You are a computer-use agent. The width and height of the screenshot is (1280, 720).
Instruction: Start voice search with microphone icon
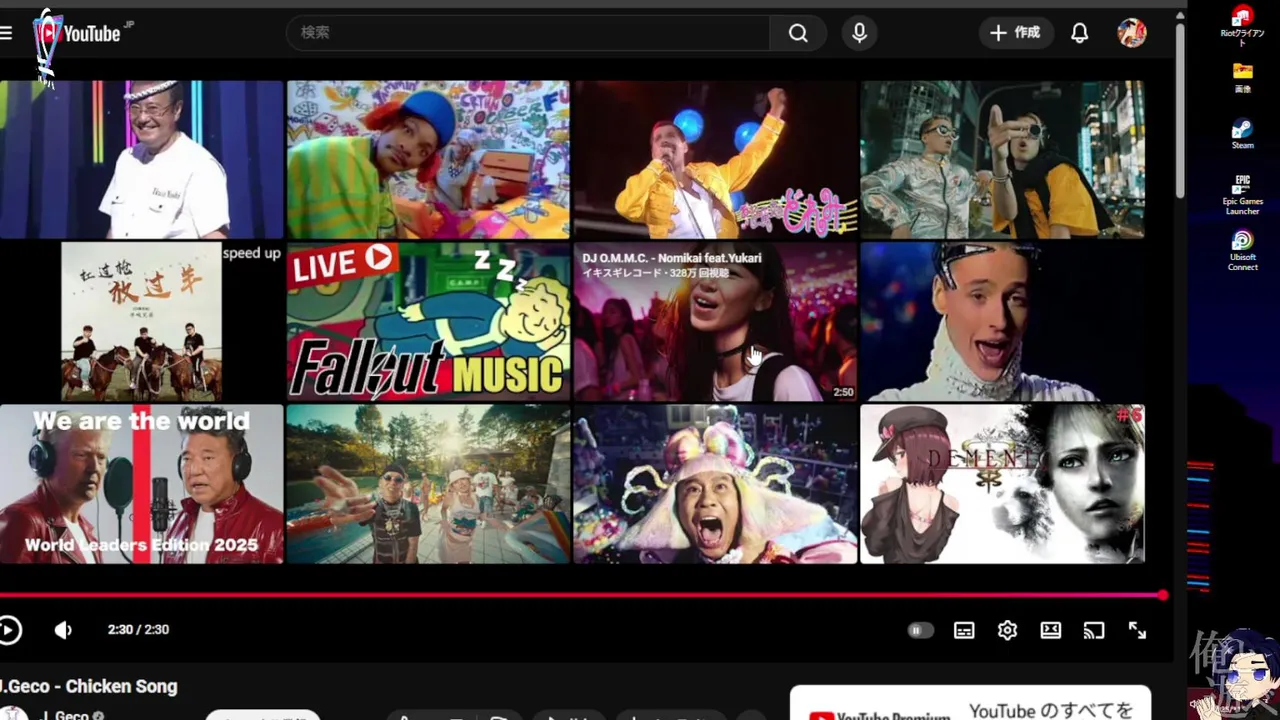point(859,33)
